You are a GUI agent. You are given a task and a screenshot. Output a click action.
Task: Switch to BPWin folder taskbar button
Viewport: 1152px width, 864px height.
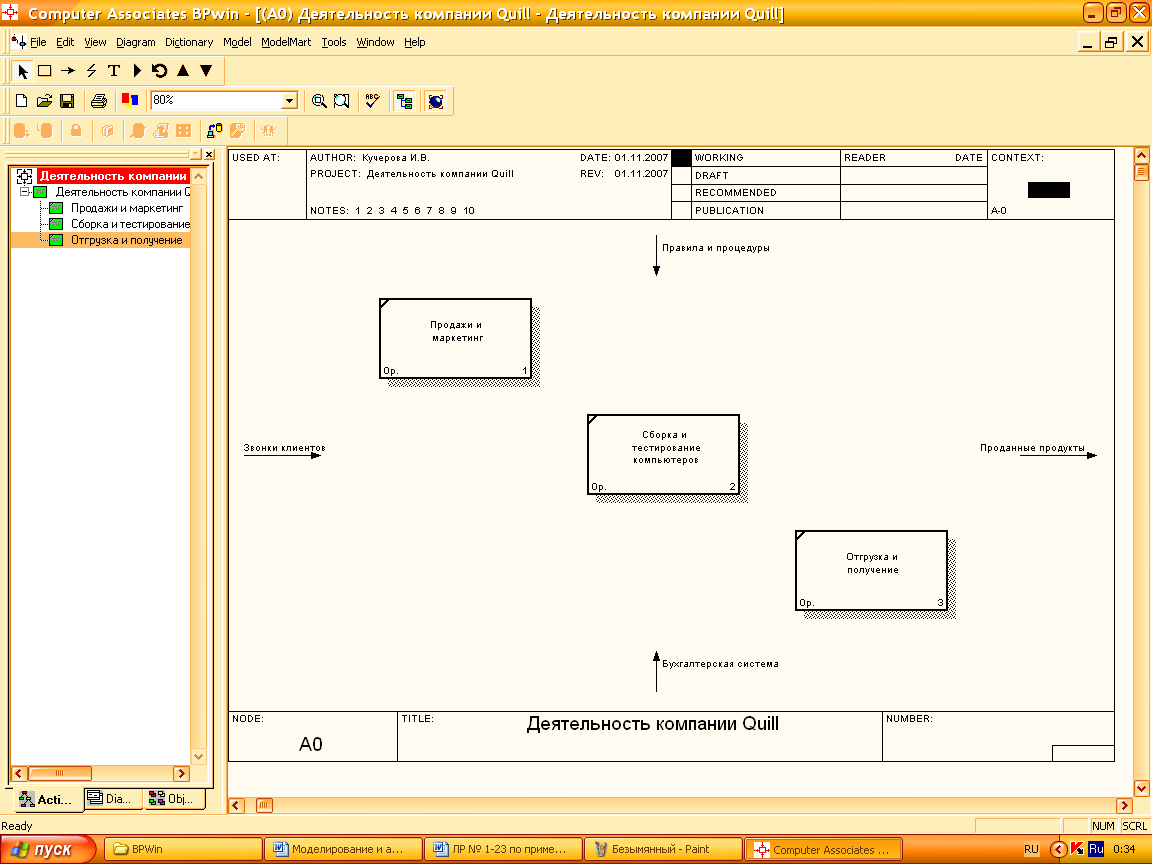[184, 849]
